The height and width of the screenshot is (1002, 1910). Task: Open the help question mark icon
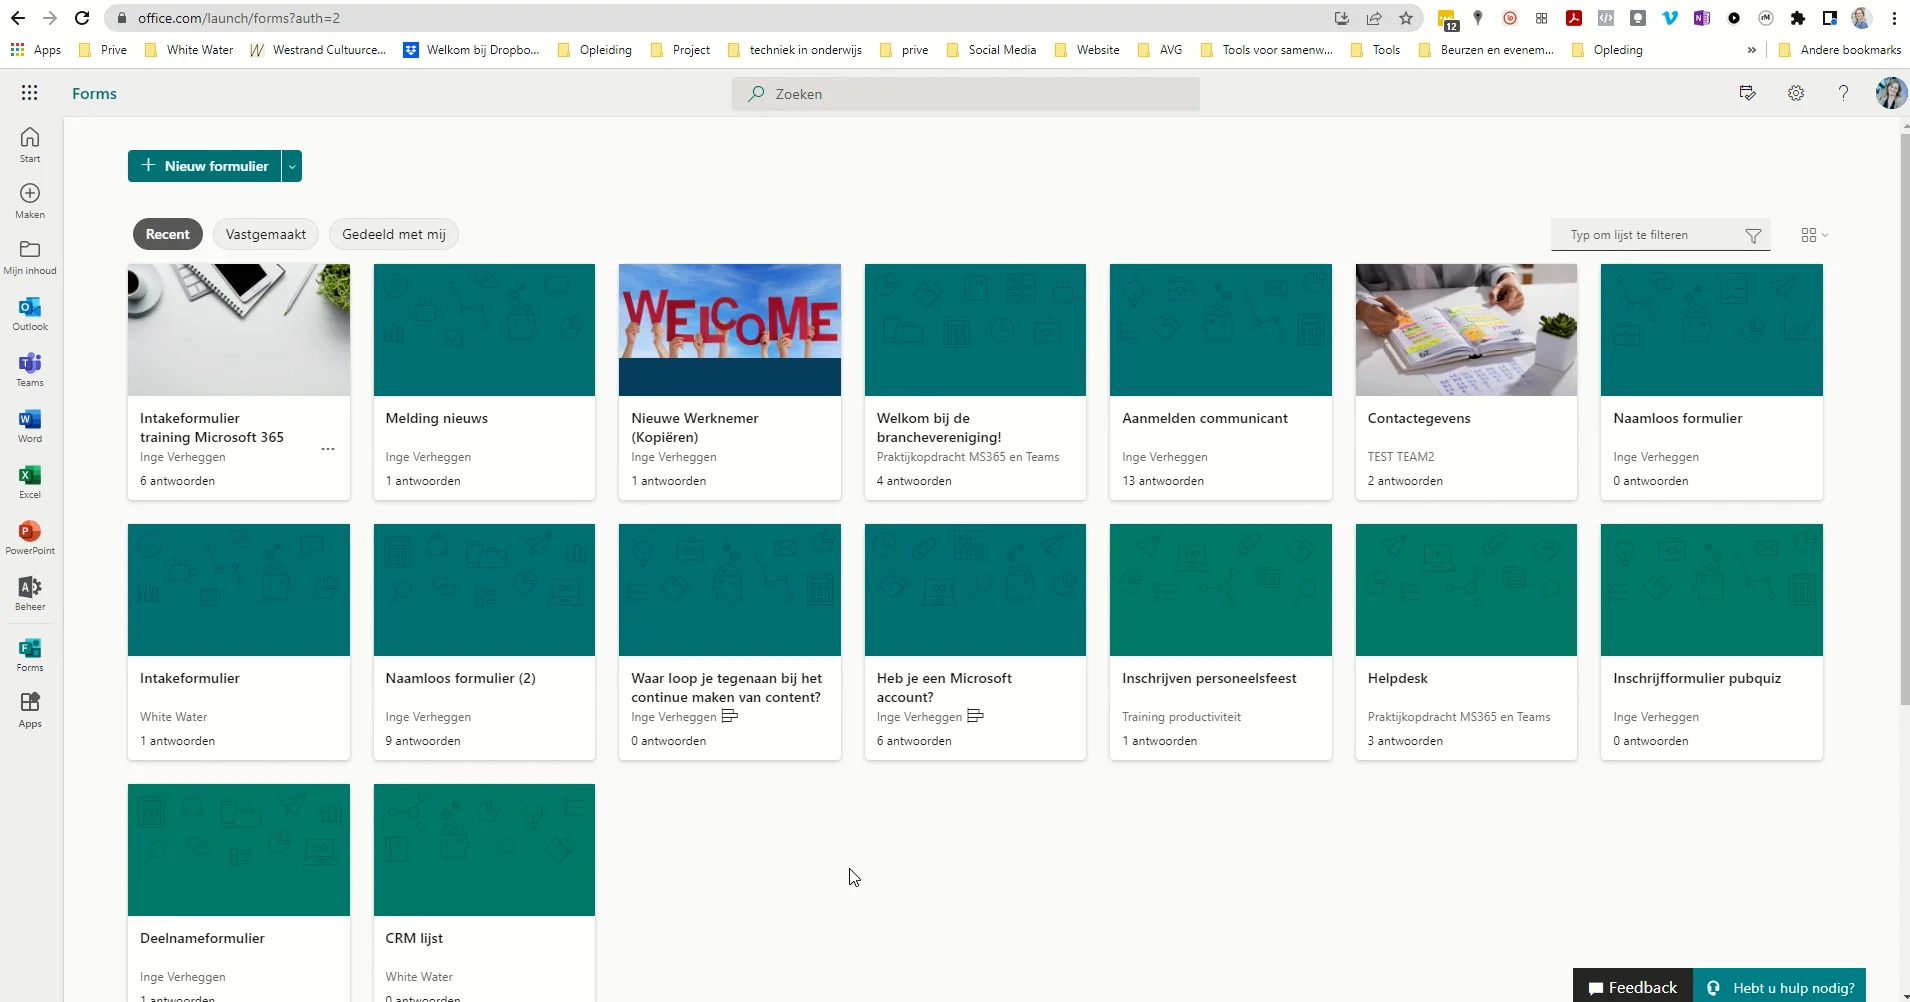1843,93
